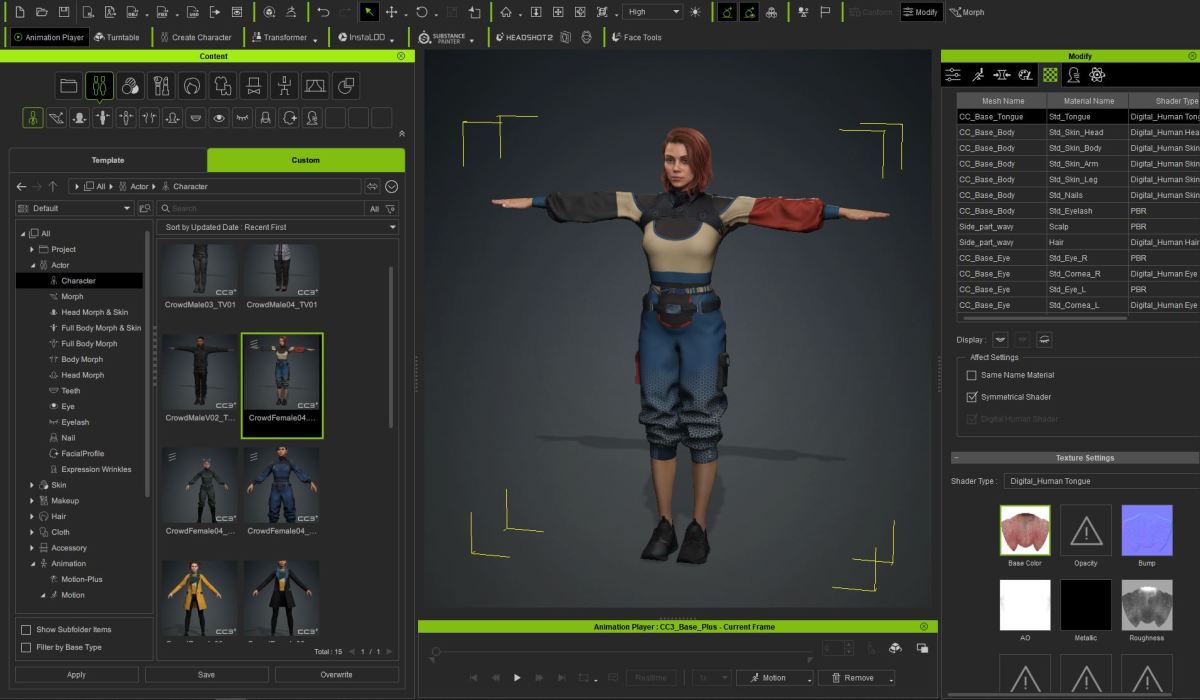Image resolution: width=1200 pixels, height=700 pixels.
Task: Click the animation timeline scrubber handle
Action: [435, 651]
